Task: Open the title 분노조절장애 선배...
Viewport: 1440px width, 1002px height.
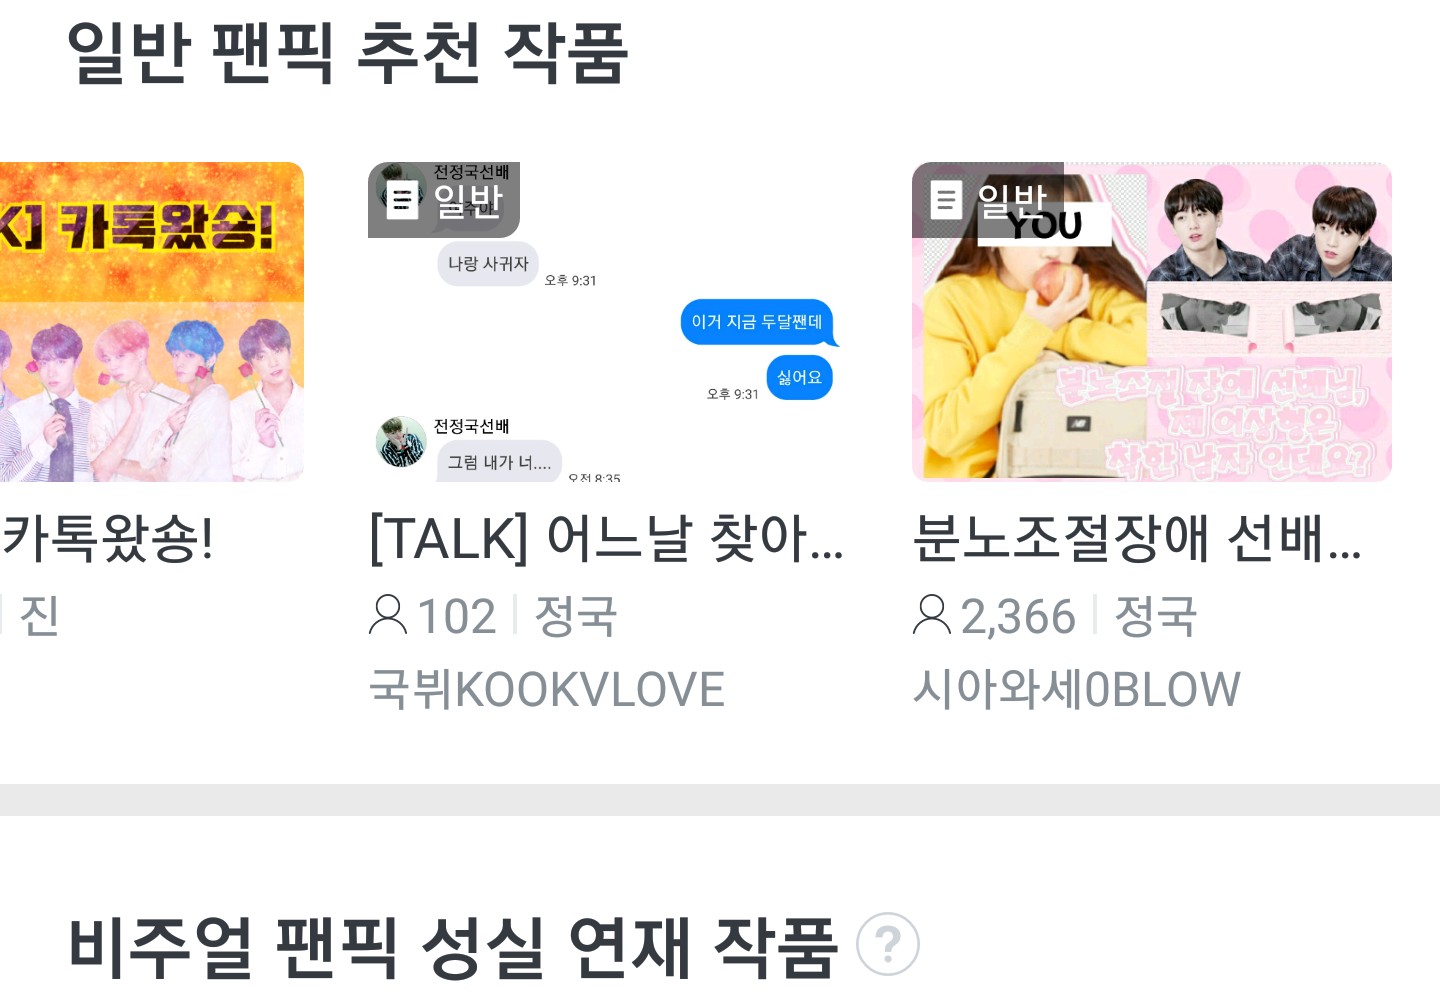Action: (x=1137, y=538)
